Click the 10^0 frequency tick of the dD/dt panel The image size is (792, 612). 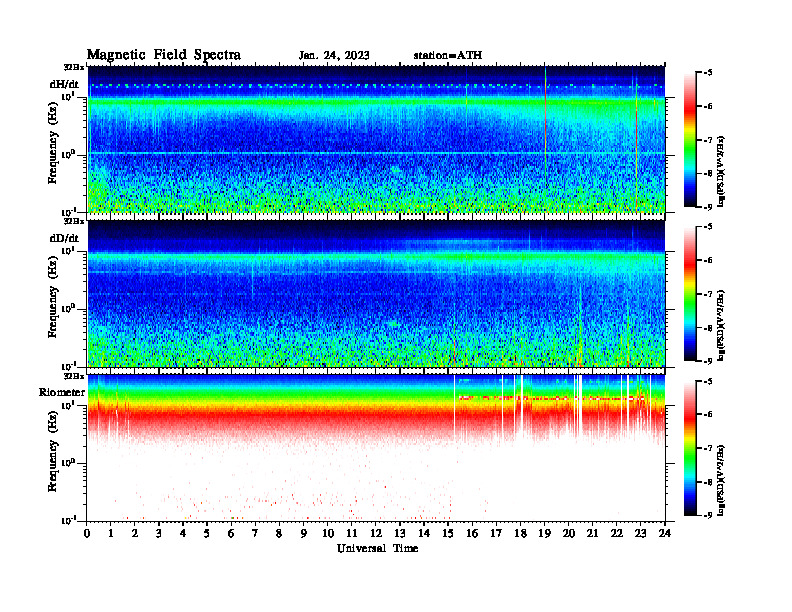68,309
